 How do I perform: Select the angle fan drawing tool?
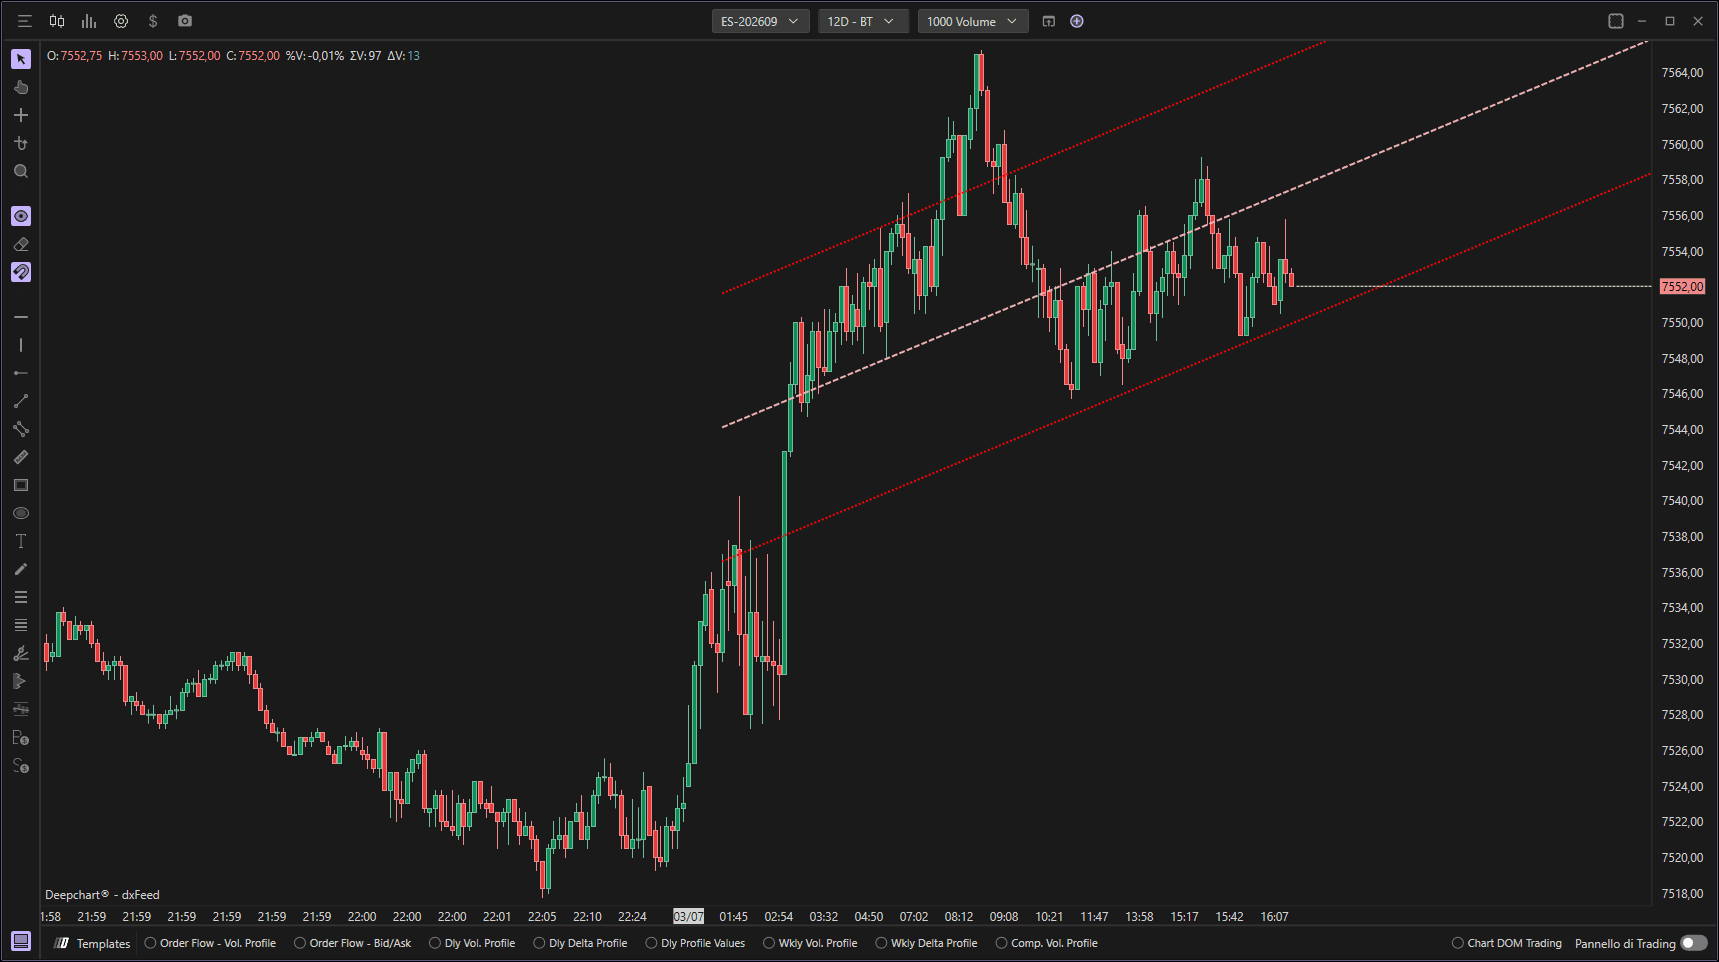[x=21, y=653]
